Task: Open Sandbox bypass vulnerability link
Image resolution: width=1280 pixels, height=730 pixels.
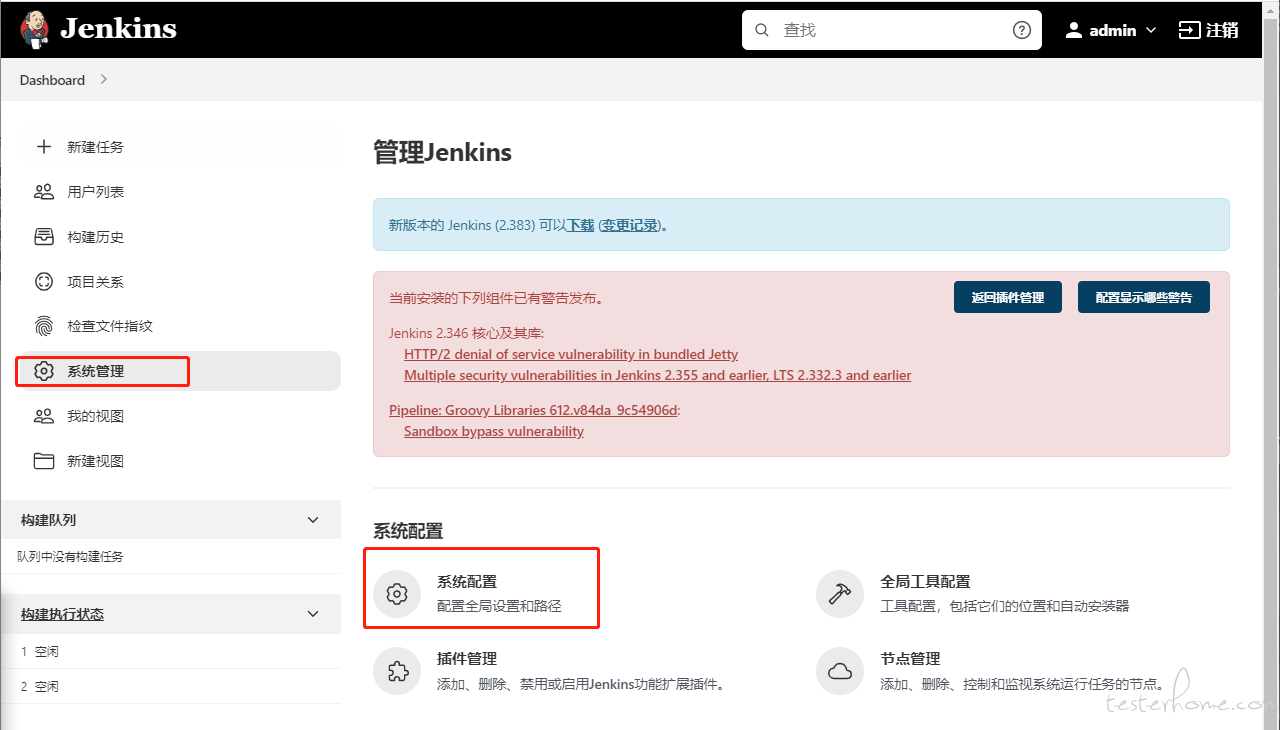Action: [494, 431]
